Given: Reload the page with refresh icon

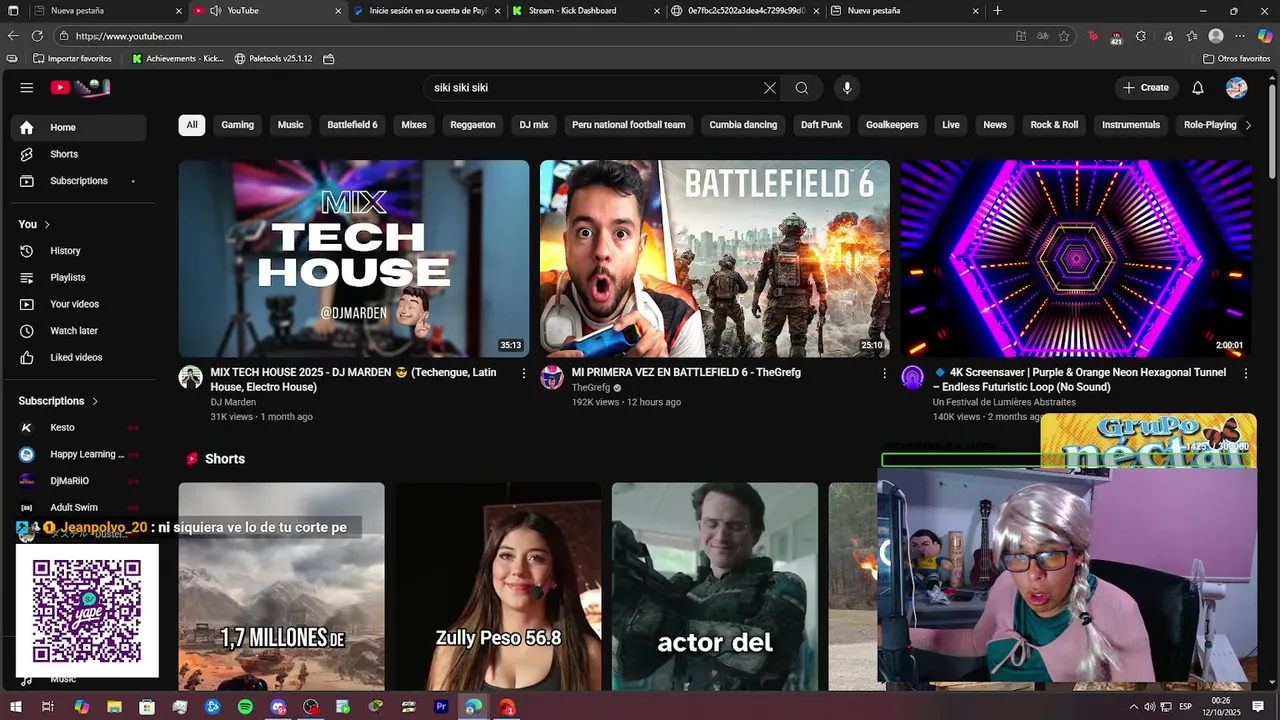Looking at the screenshot, I should point(38,36).
